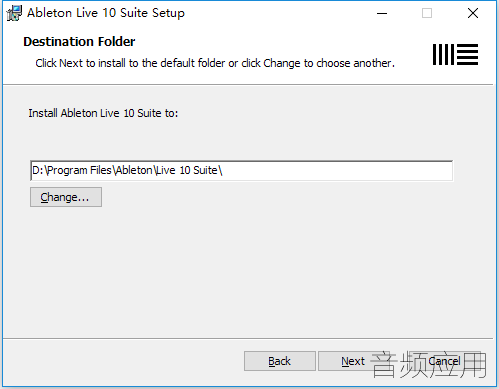The image size is (499, 389).
Task: Click the 'Ableton Live 10 Suite Setup' title bar
Action: point(106,13)
